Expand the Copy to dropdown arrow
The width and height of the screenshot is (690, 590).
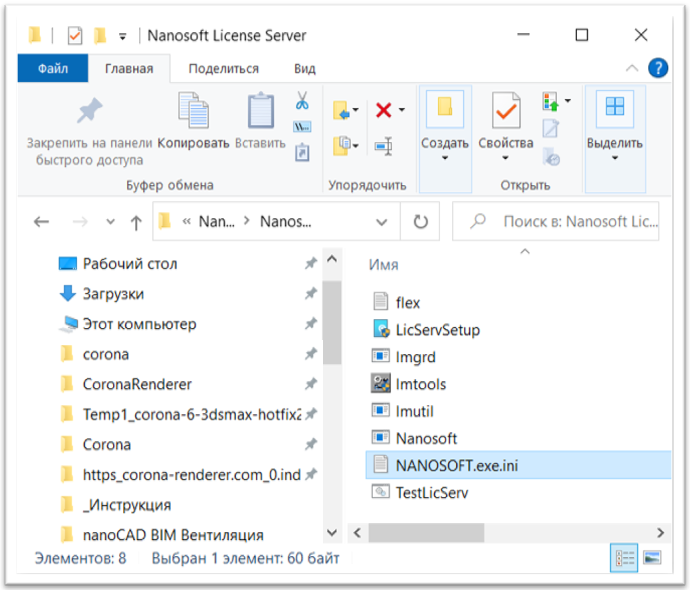(356, 146)
